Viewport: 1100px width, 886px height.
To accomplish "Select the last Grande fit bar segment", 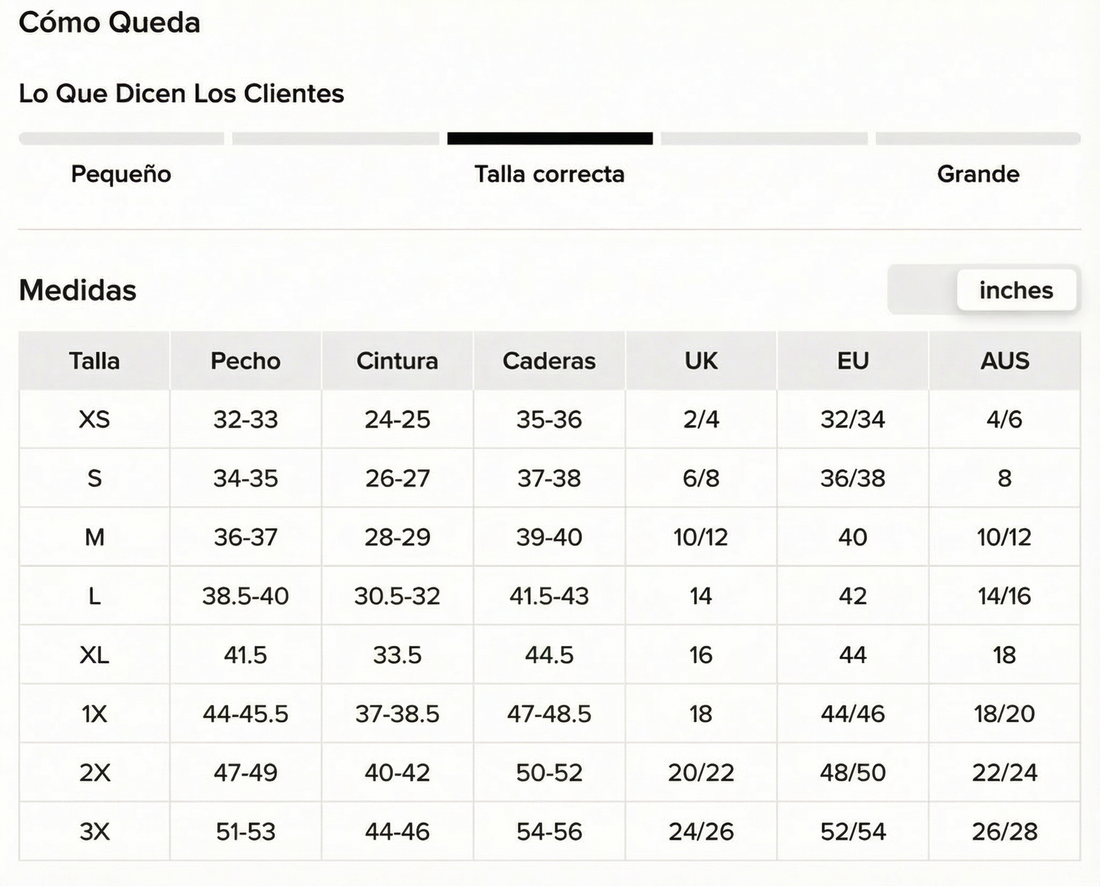I will [x=978, y=138].
